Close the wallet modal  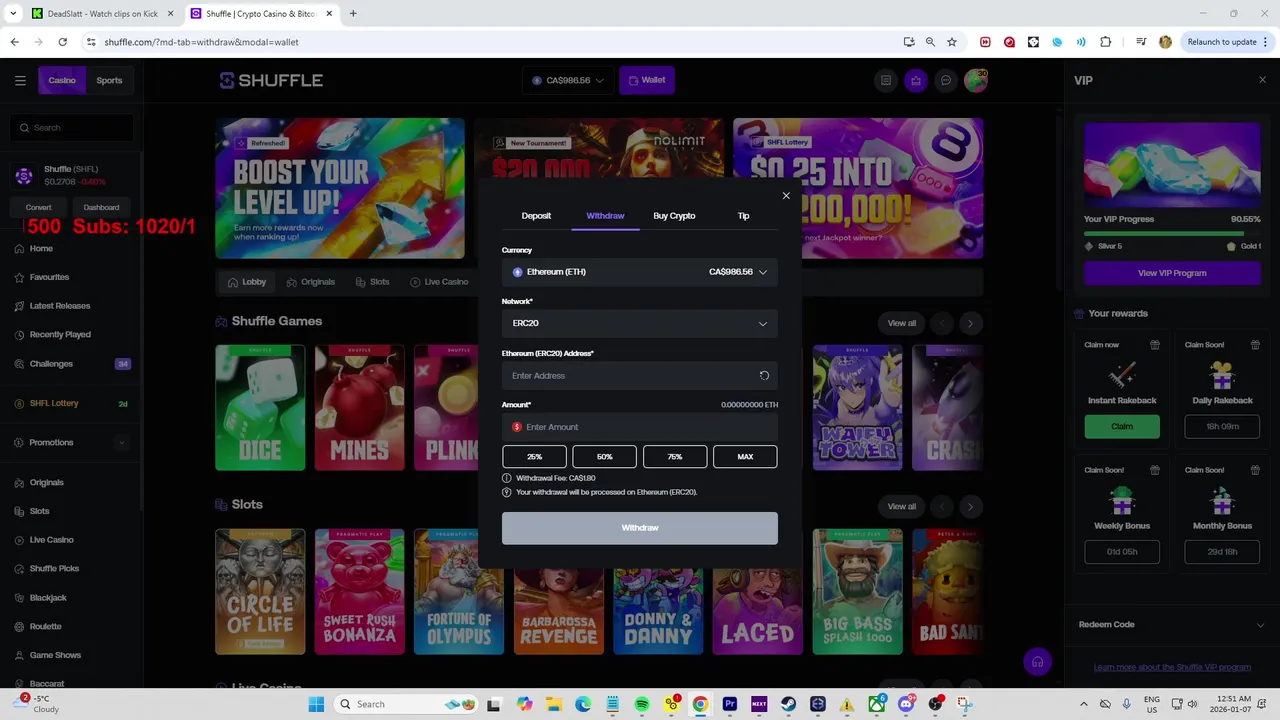pyautogui.click(x=786, y=196)
